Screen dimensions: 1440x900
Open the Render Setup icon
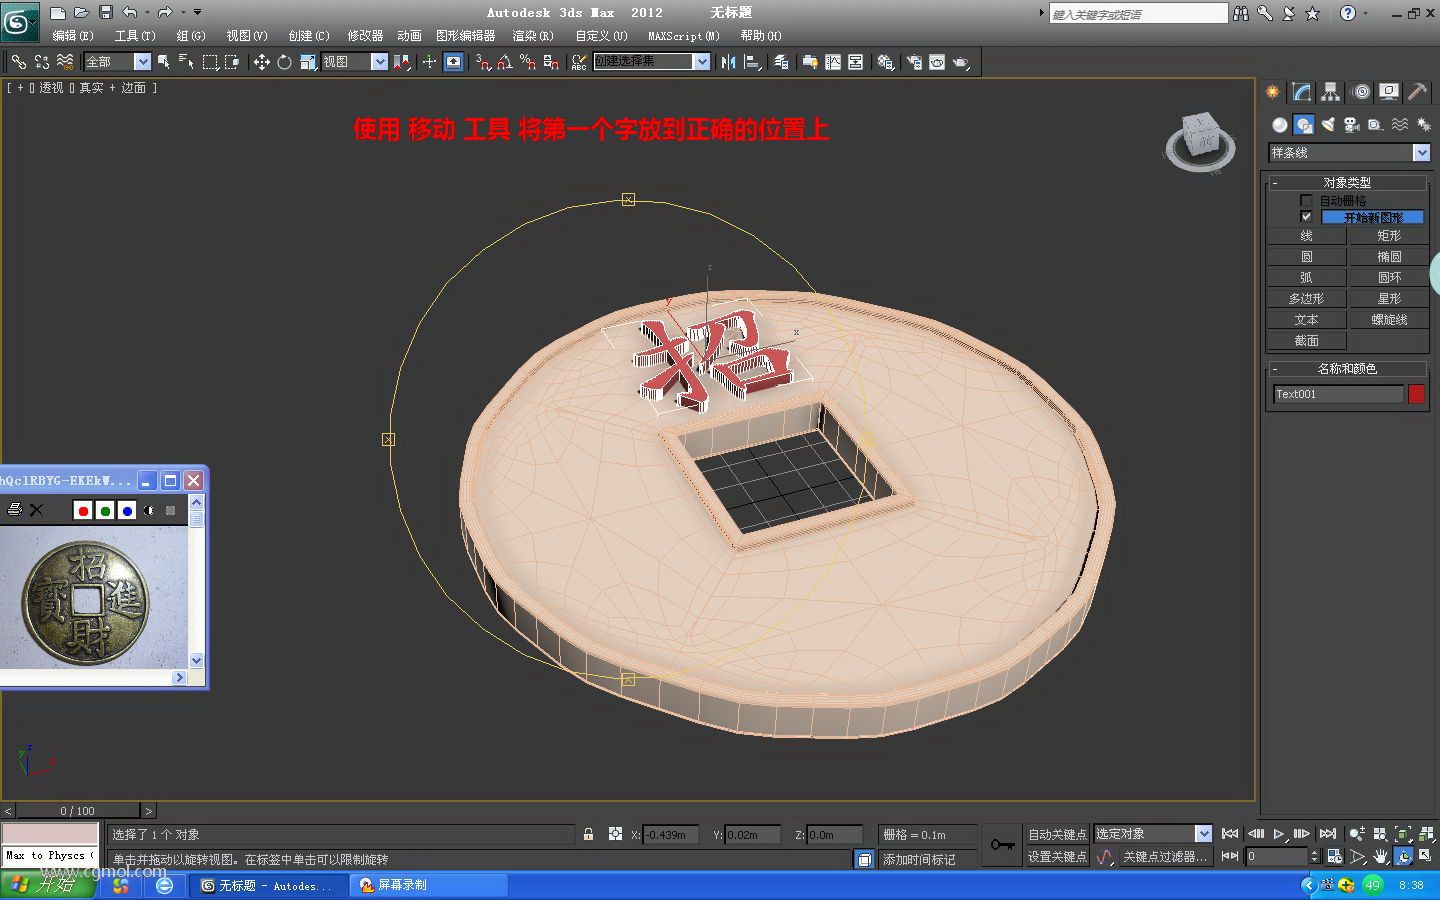[x=914, y=62]
